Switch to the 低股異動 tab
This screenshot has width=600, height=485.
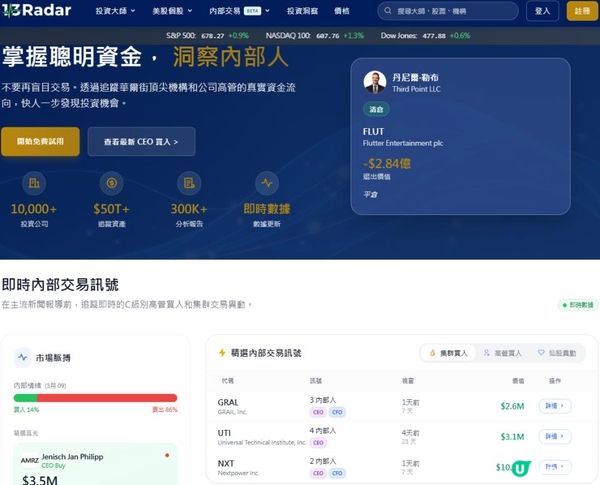(x=557, y=353)
